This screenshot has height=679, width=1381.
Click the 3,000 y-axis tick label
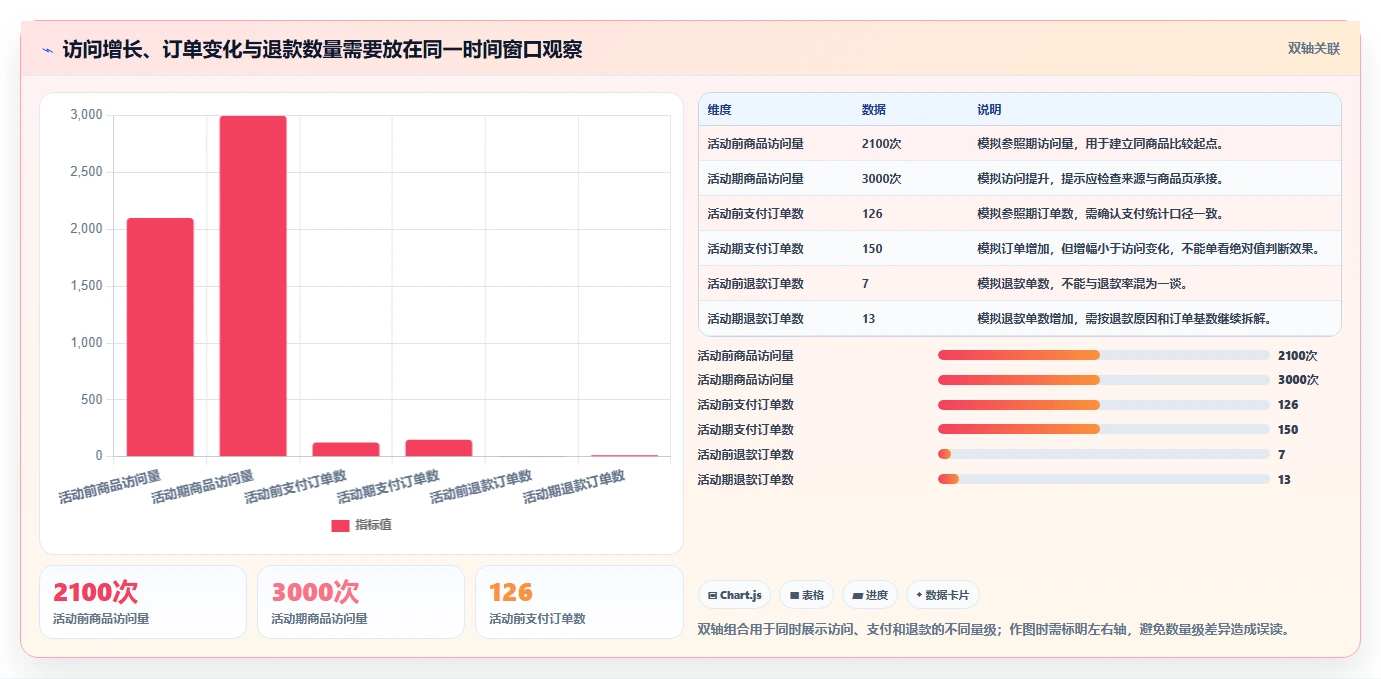[x=86, y=115]
